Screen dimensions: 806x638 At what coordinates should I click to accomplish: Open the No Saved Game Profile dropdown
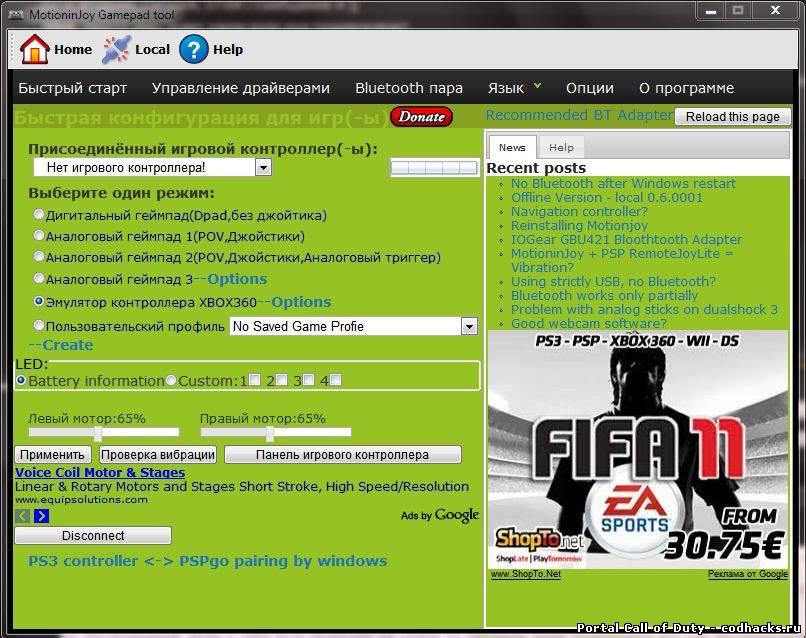pyautogui.click(x=354, y=326)
